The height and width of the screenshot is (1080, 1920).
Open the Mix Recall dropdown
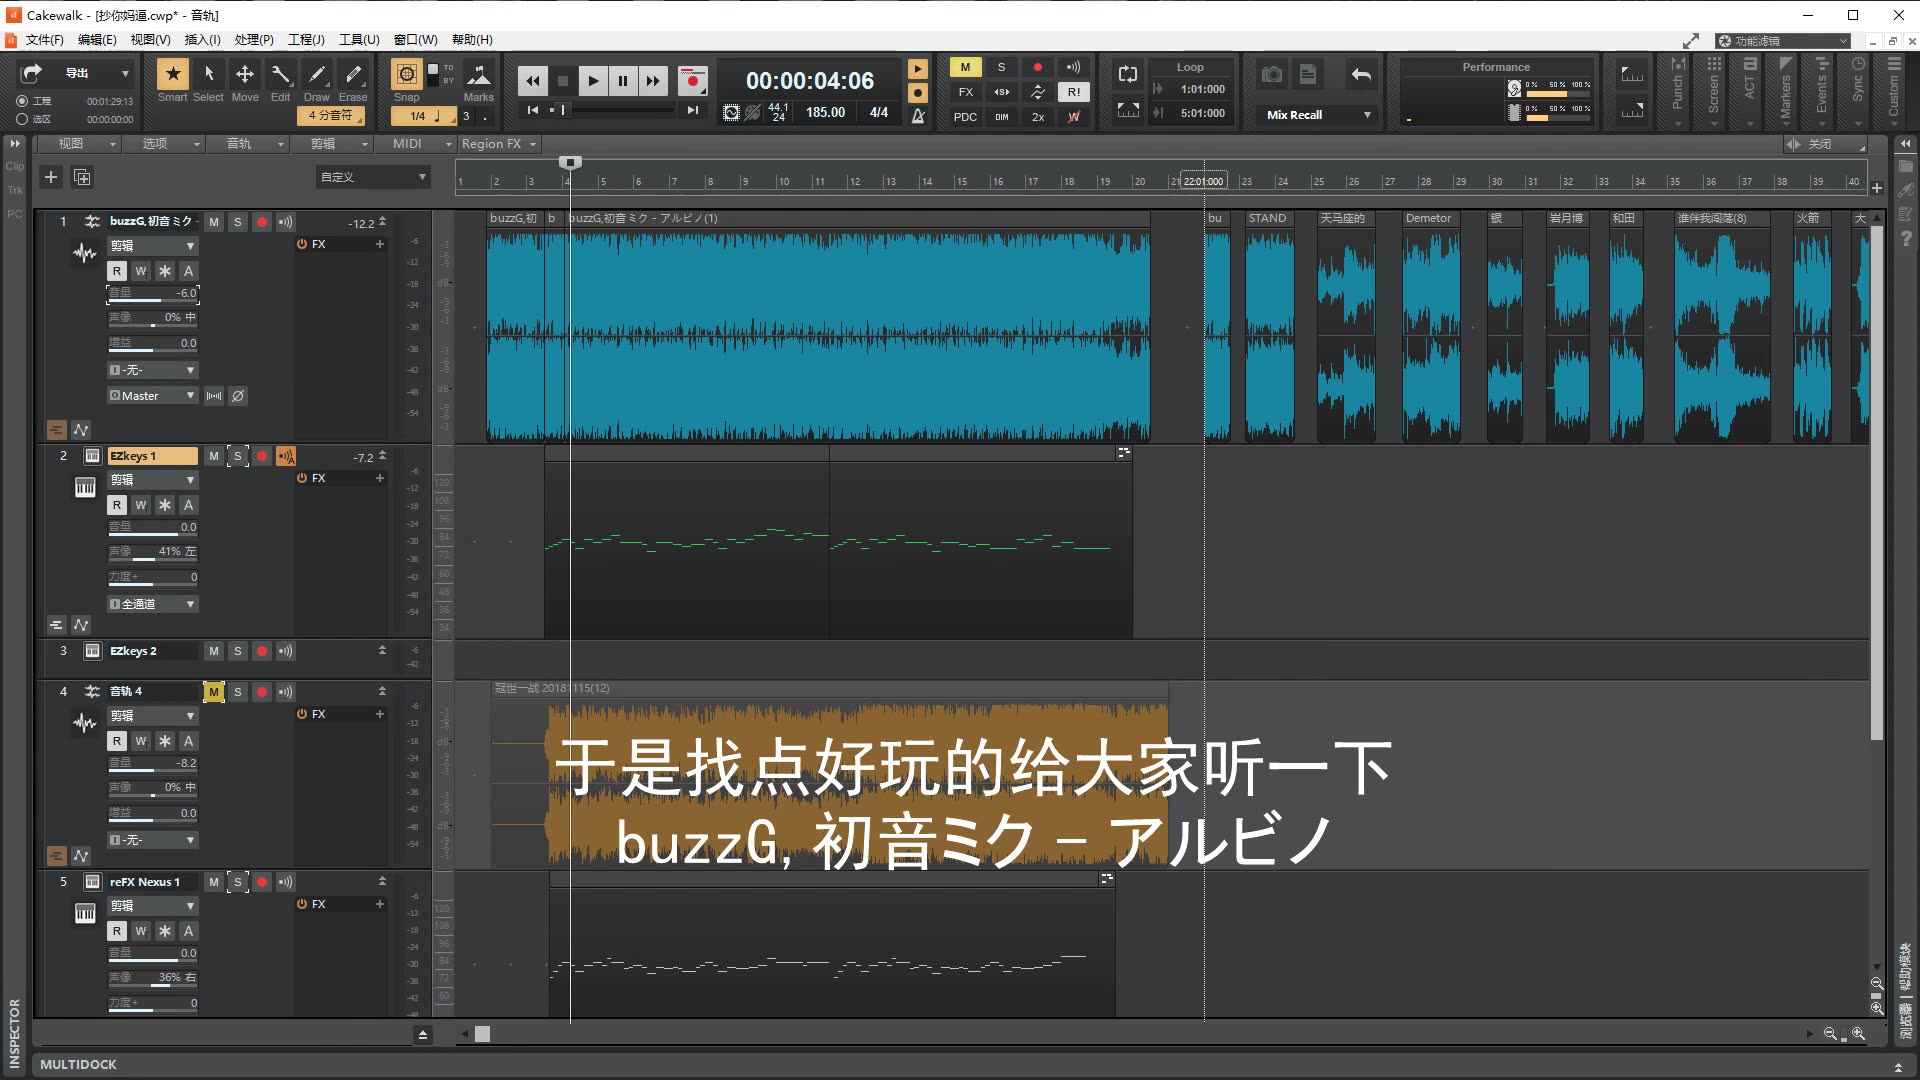1318,115
